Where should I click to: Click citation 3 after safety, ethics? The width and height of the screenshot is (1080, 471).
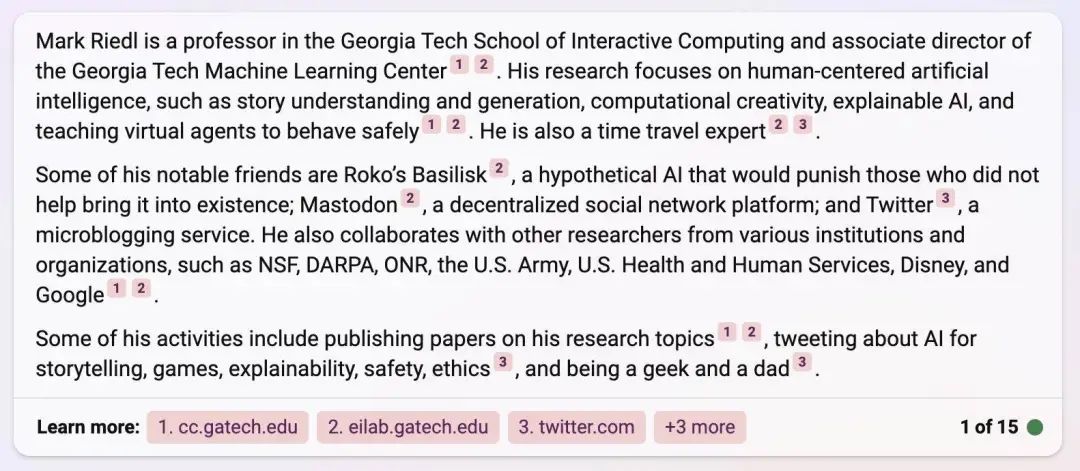click(x=503, y=363)
